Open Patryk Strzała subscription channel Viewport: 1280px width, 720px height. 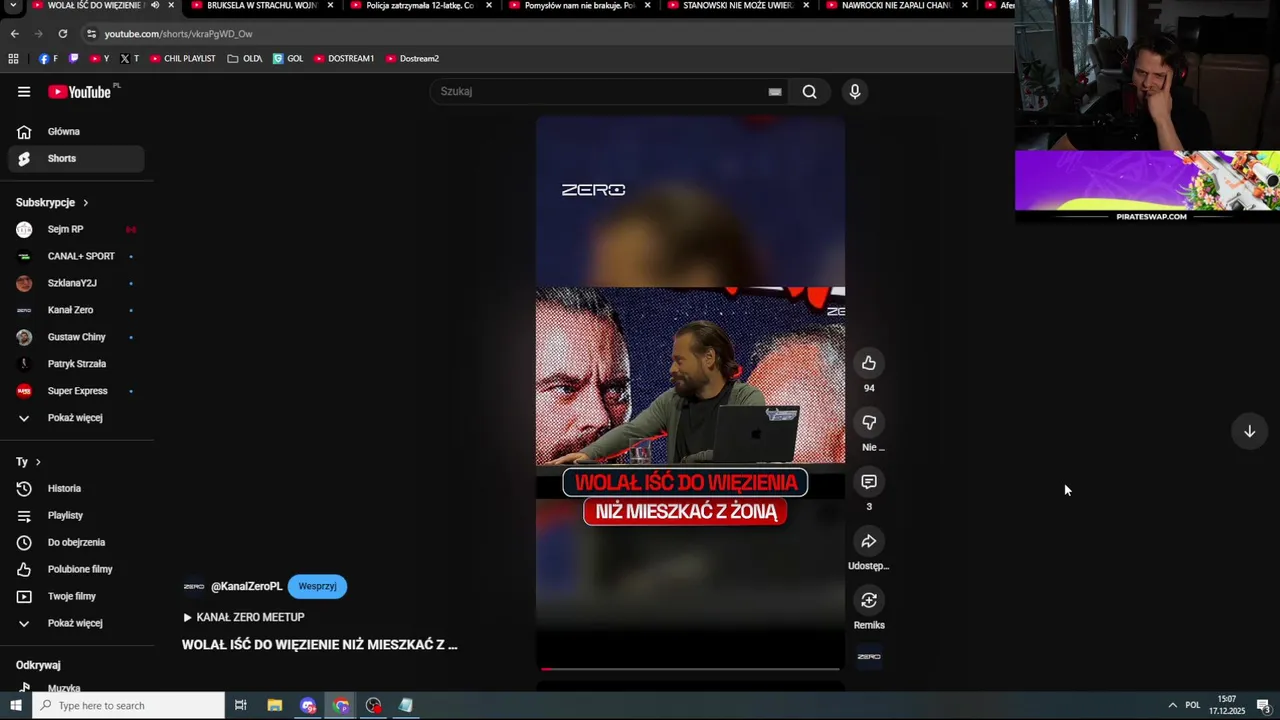click(x=76, y=365)
